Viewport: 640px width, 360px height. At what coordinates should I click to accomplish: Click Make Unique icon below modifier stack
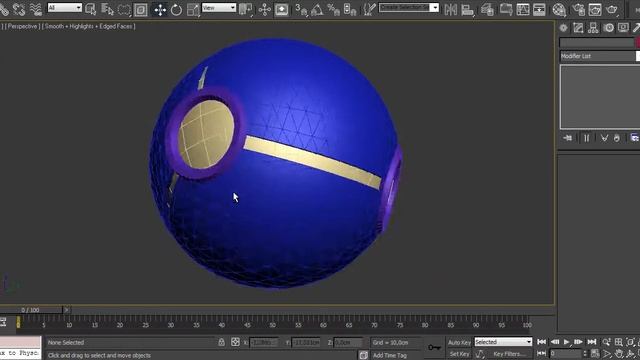pyautogui.click(x=604, y=138)
